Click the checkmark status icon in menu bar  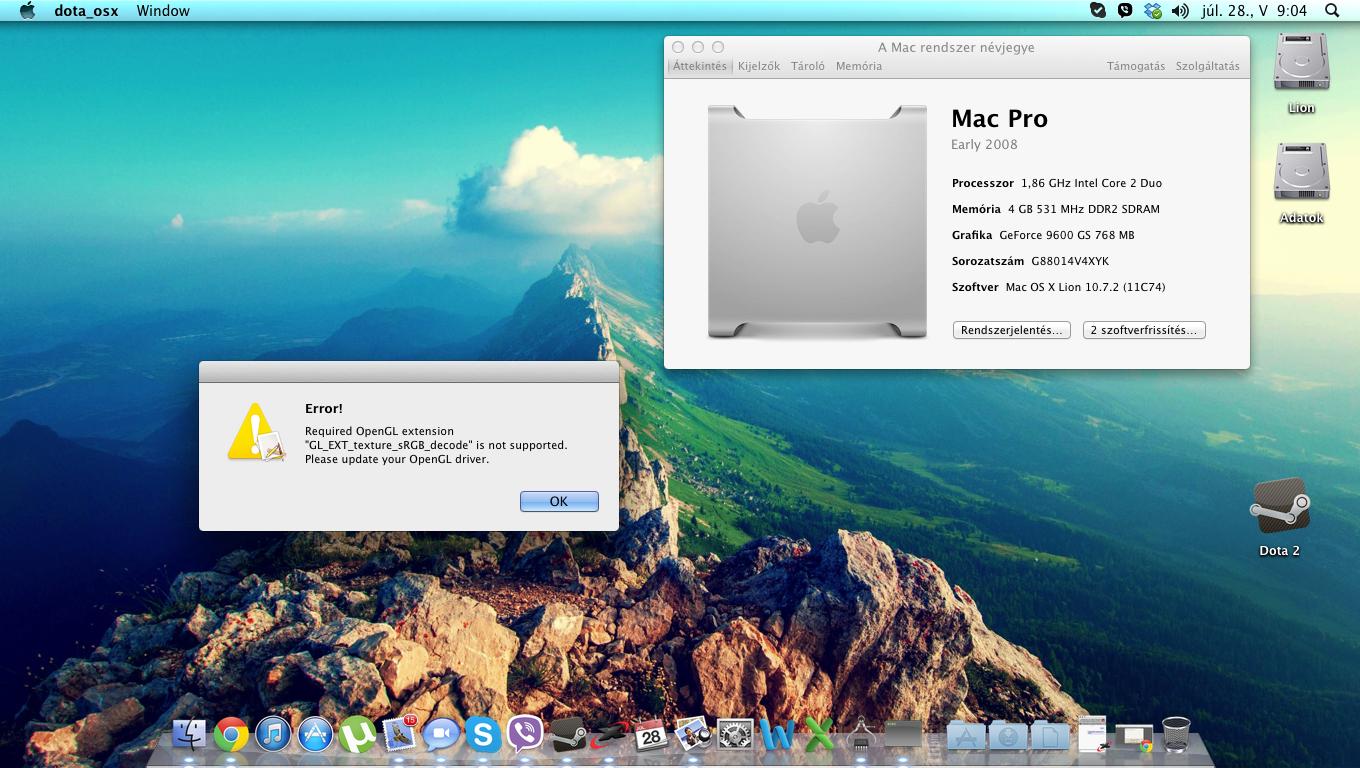tap(1098, 10)
